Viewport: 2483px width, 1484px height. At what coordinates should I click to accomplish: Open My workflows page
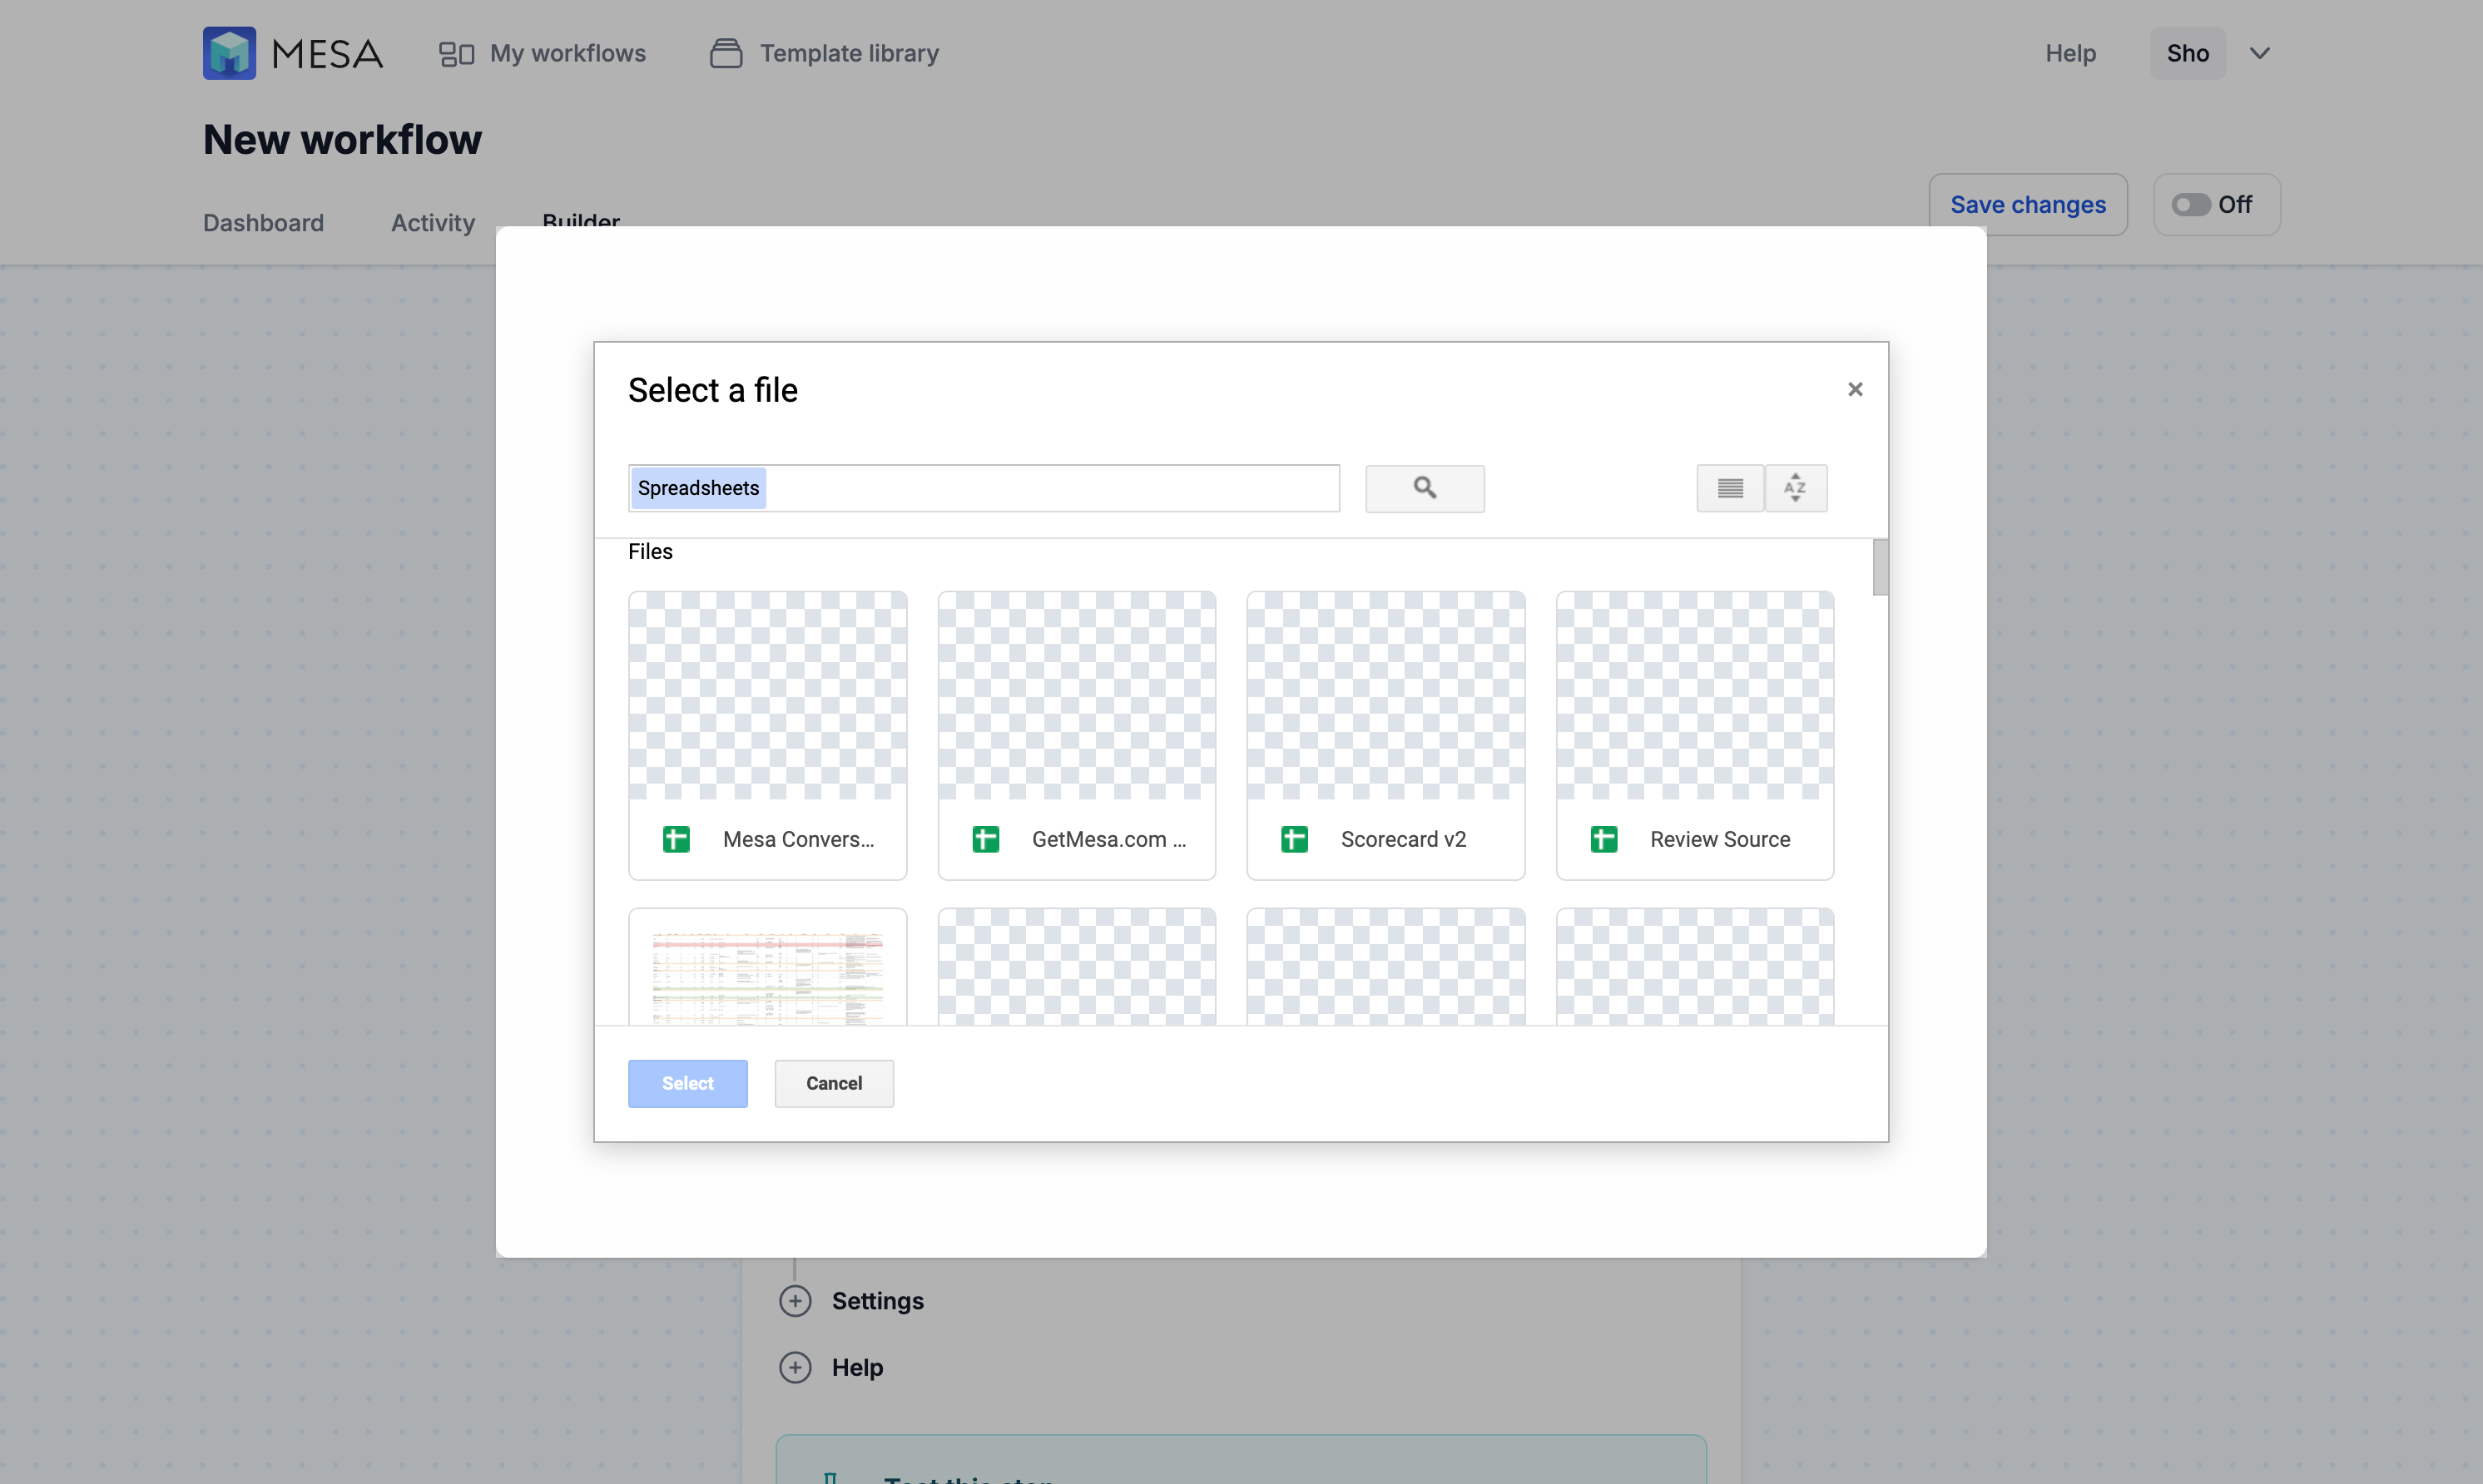[x=542, y=53]
